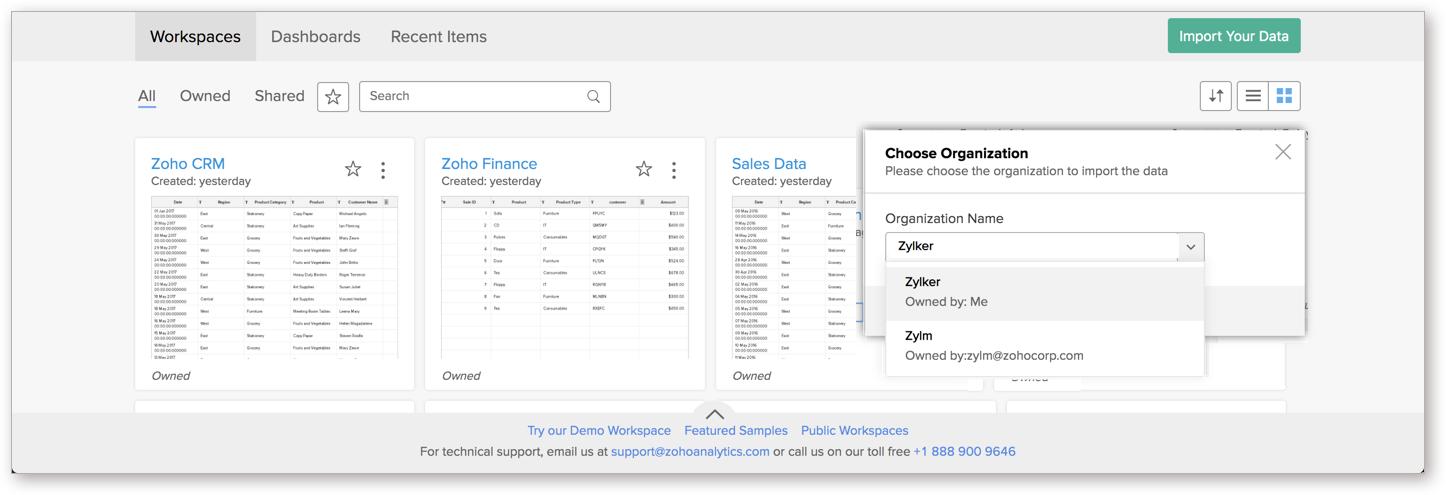
Task: Click the 'Choose Organization' dialog heading
Action: [x=957, y=153]
